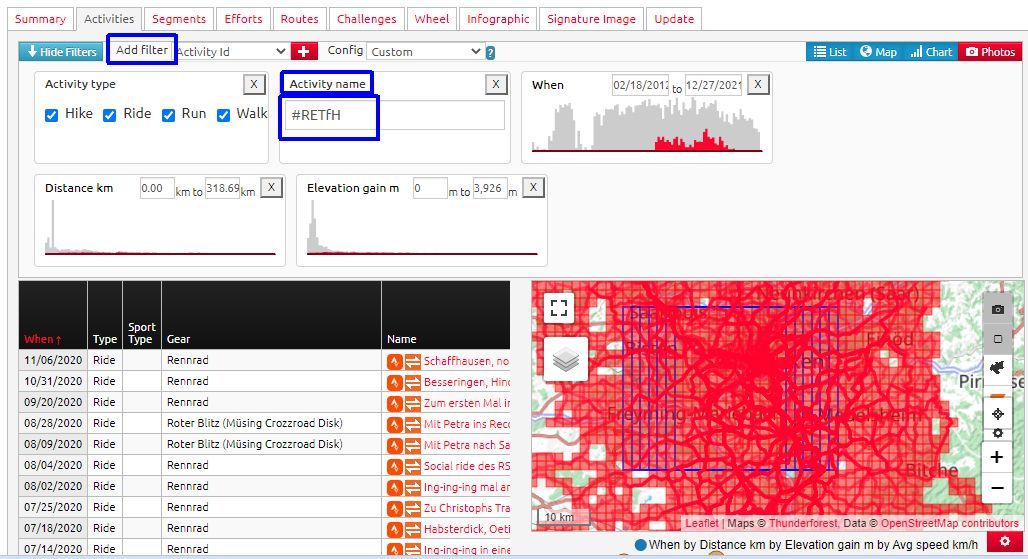This screenshot has width=1028, height=559.
Task: Open the Infographic tab
Action: point(498,19)
